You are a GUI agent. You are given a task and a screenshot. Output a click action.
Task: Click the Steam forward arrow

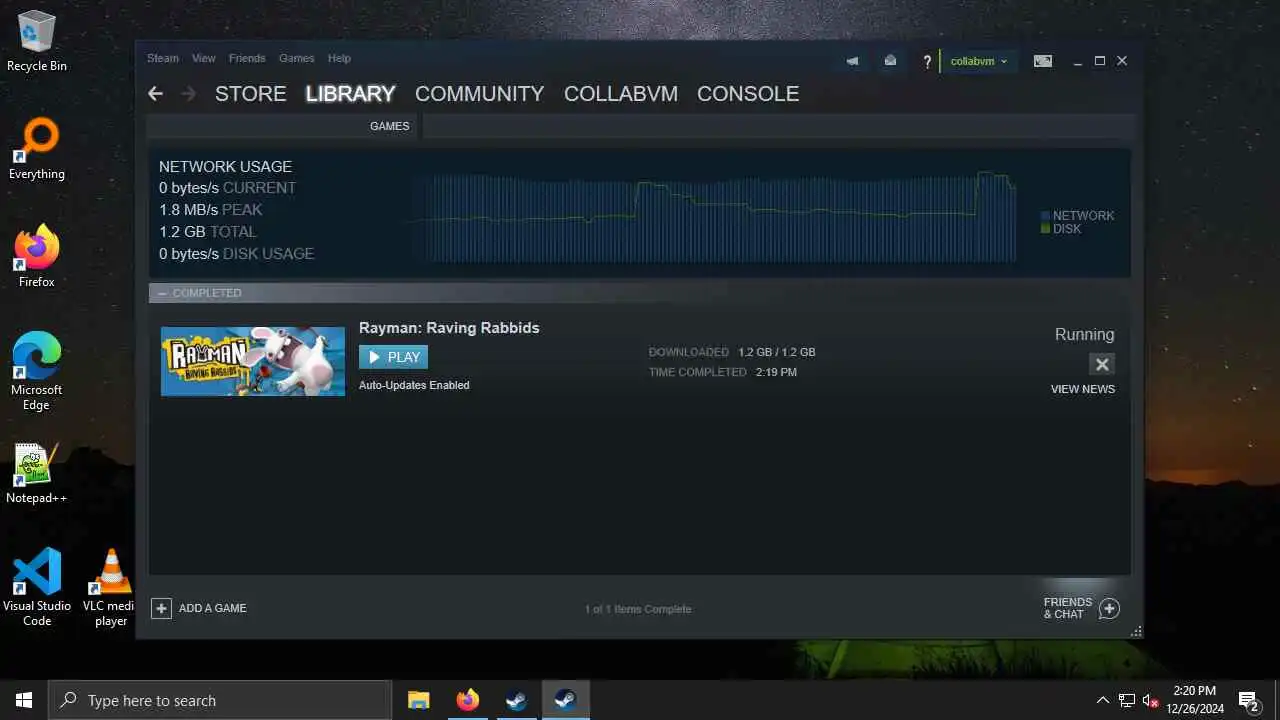[188, 93]
